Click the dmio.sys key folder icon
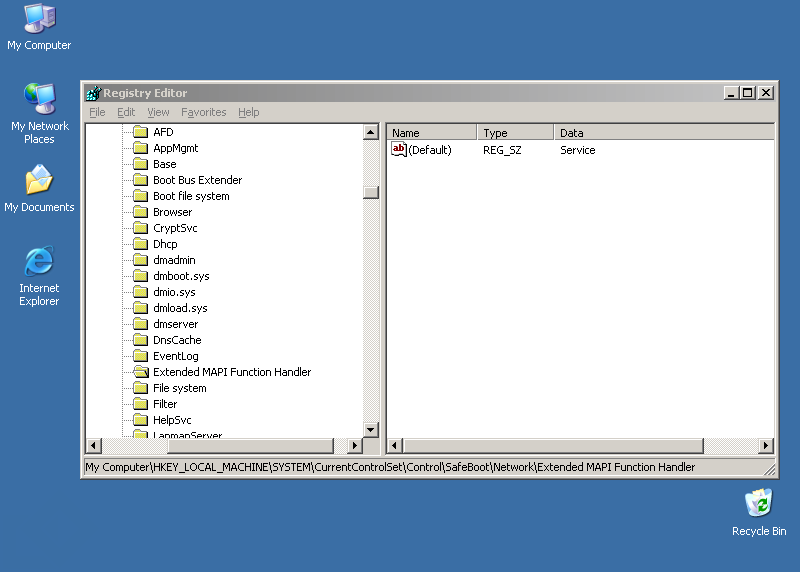The height and width of the screenshot is (572, 800). click(140, 292)
